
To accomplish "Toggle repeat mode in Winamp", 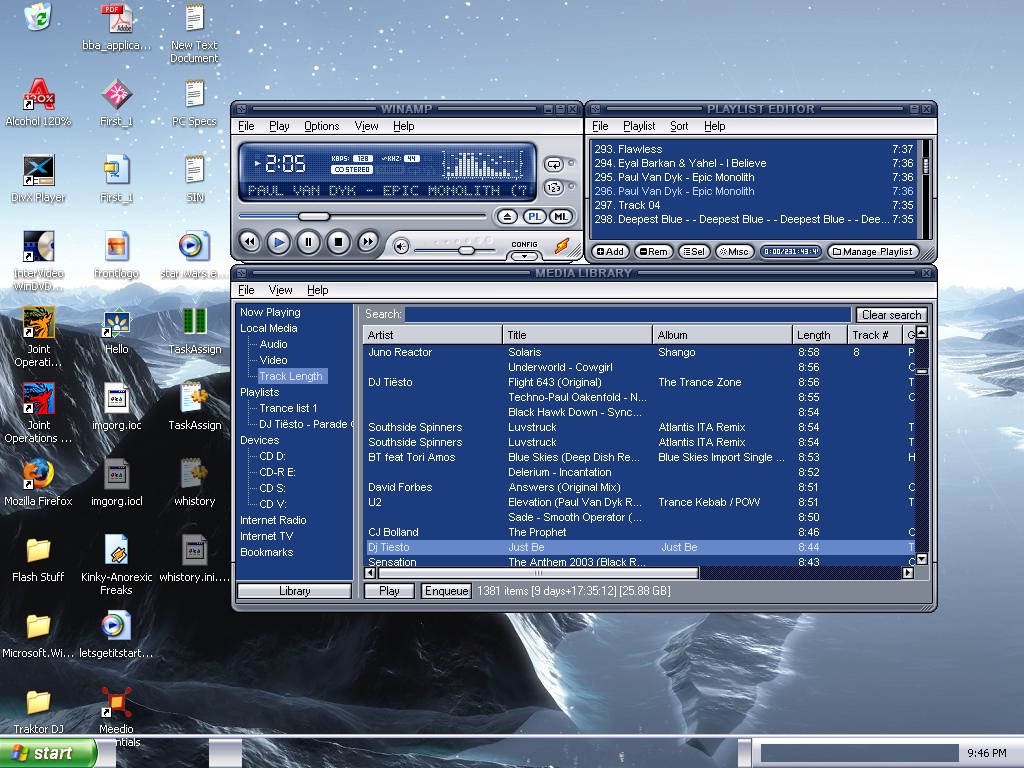I will click(x=554, y=164).
